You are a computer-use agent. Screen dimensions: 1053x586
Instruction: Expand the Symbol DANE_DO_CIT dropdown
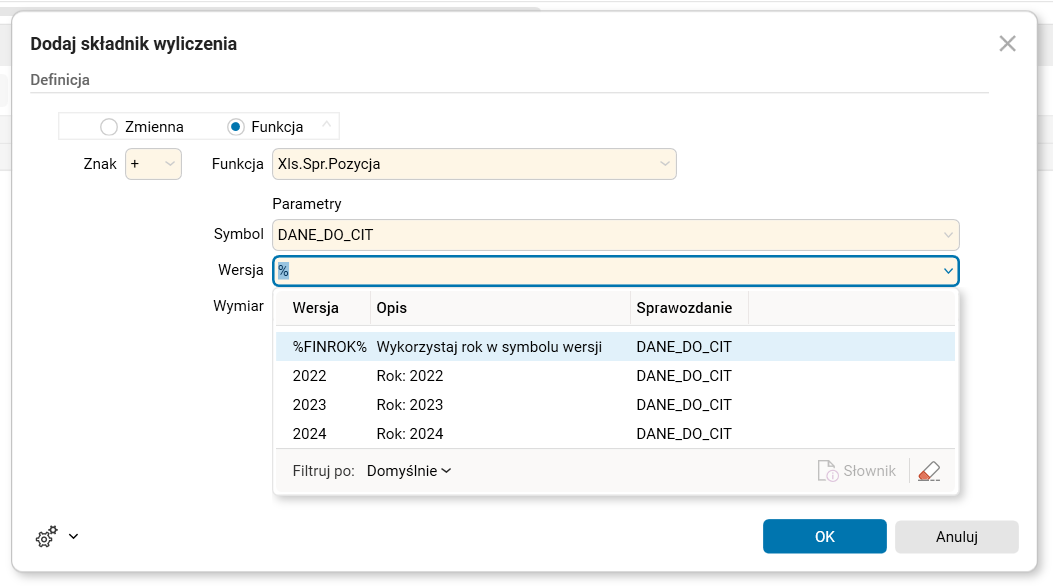click(x=947, y=235)
